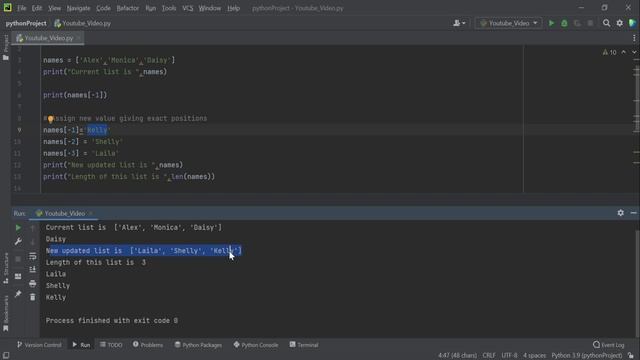Open the Project tool window icon
This screenshot has height=360, width=640.
coord(6,48)
